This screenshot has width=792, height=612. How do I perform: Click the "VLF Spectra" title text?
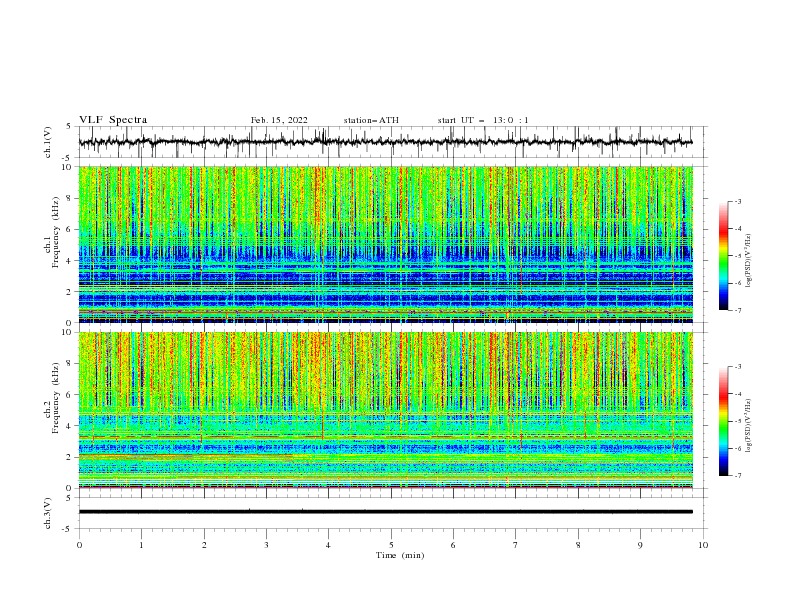coord(113,120)
